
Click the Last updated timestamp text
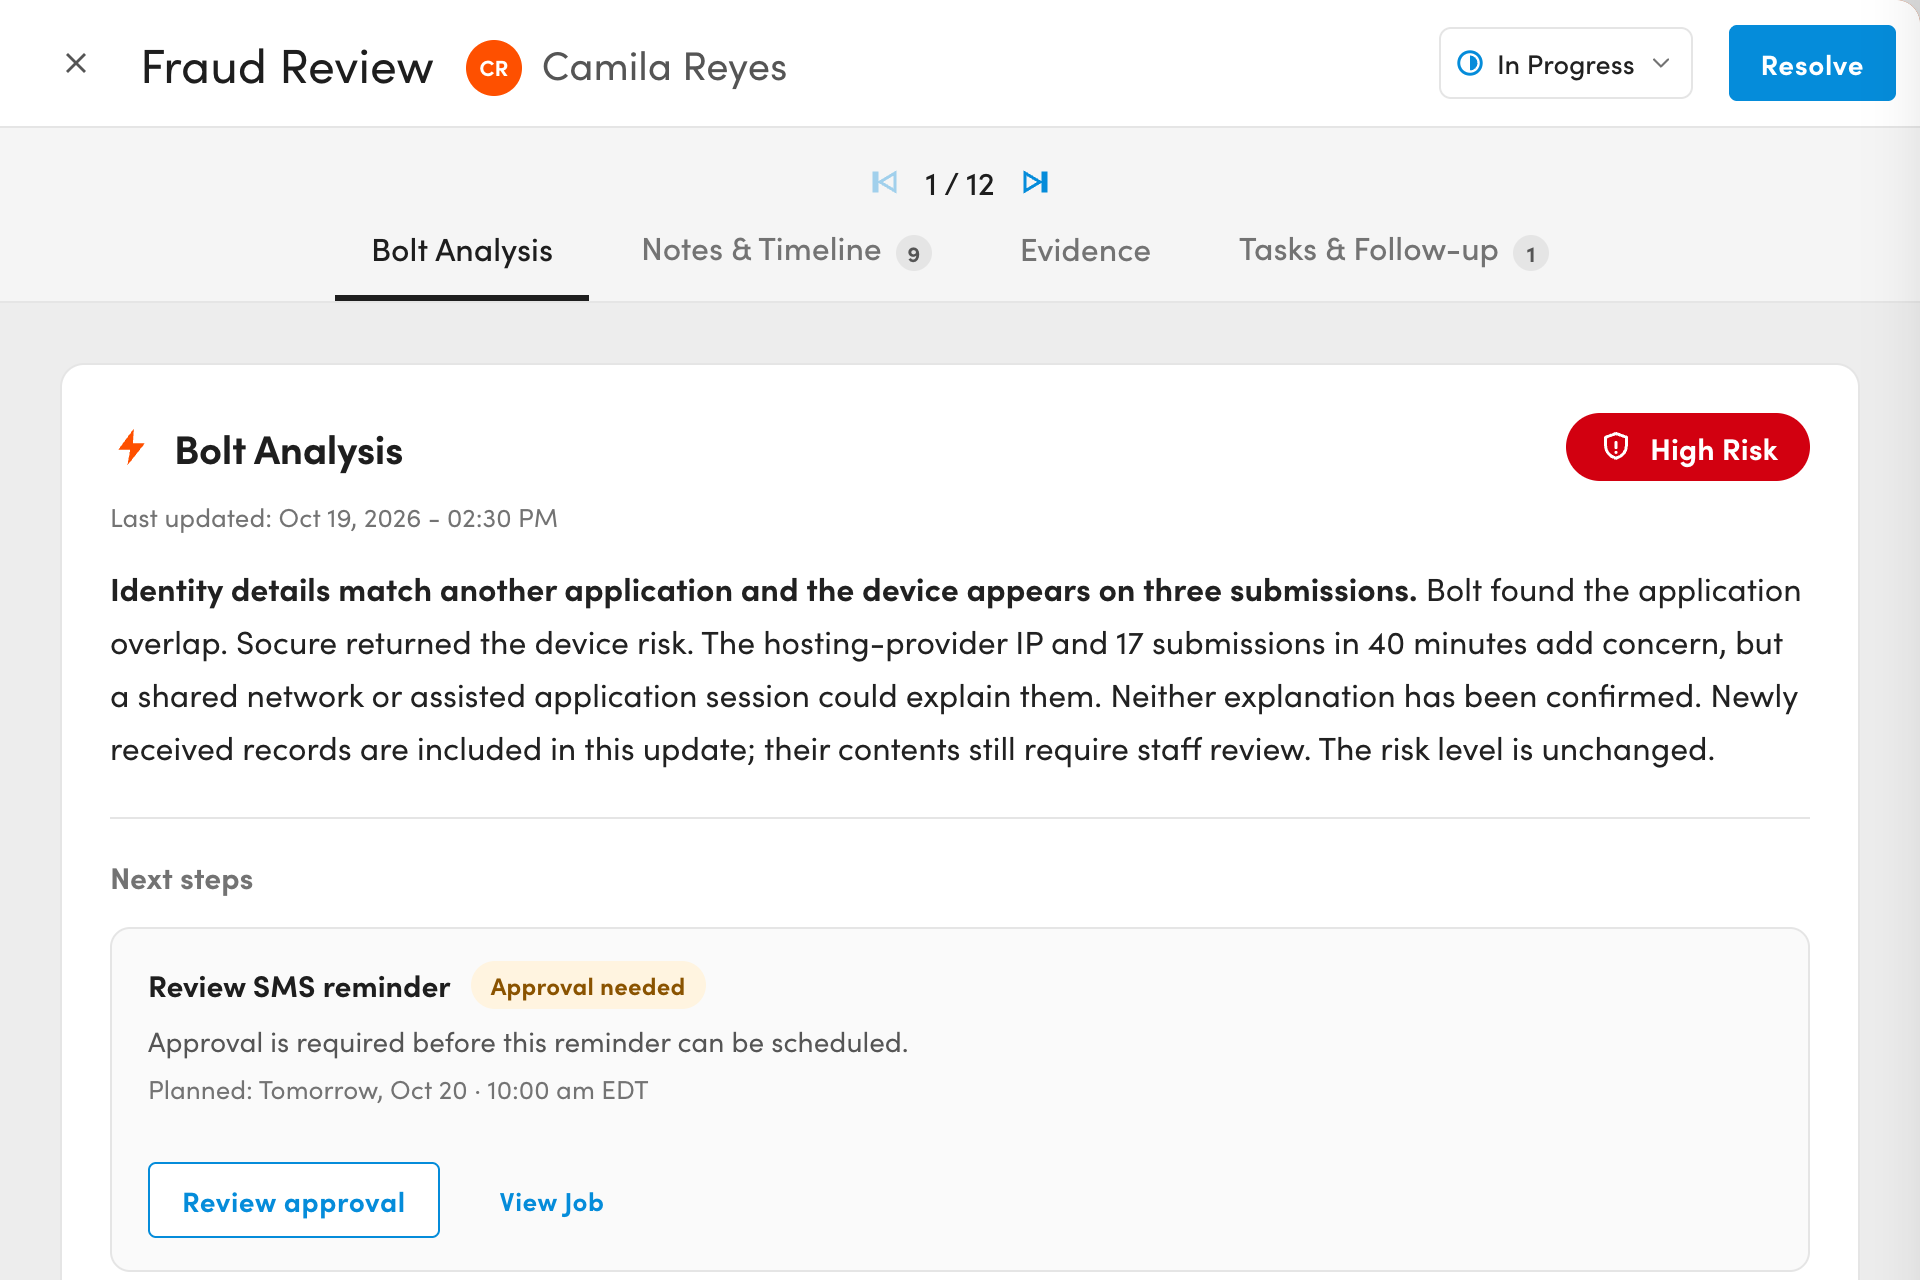pos(334,518)
